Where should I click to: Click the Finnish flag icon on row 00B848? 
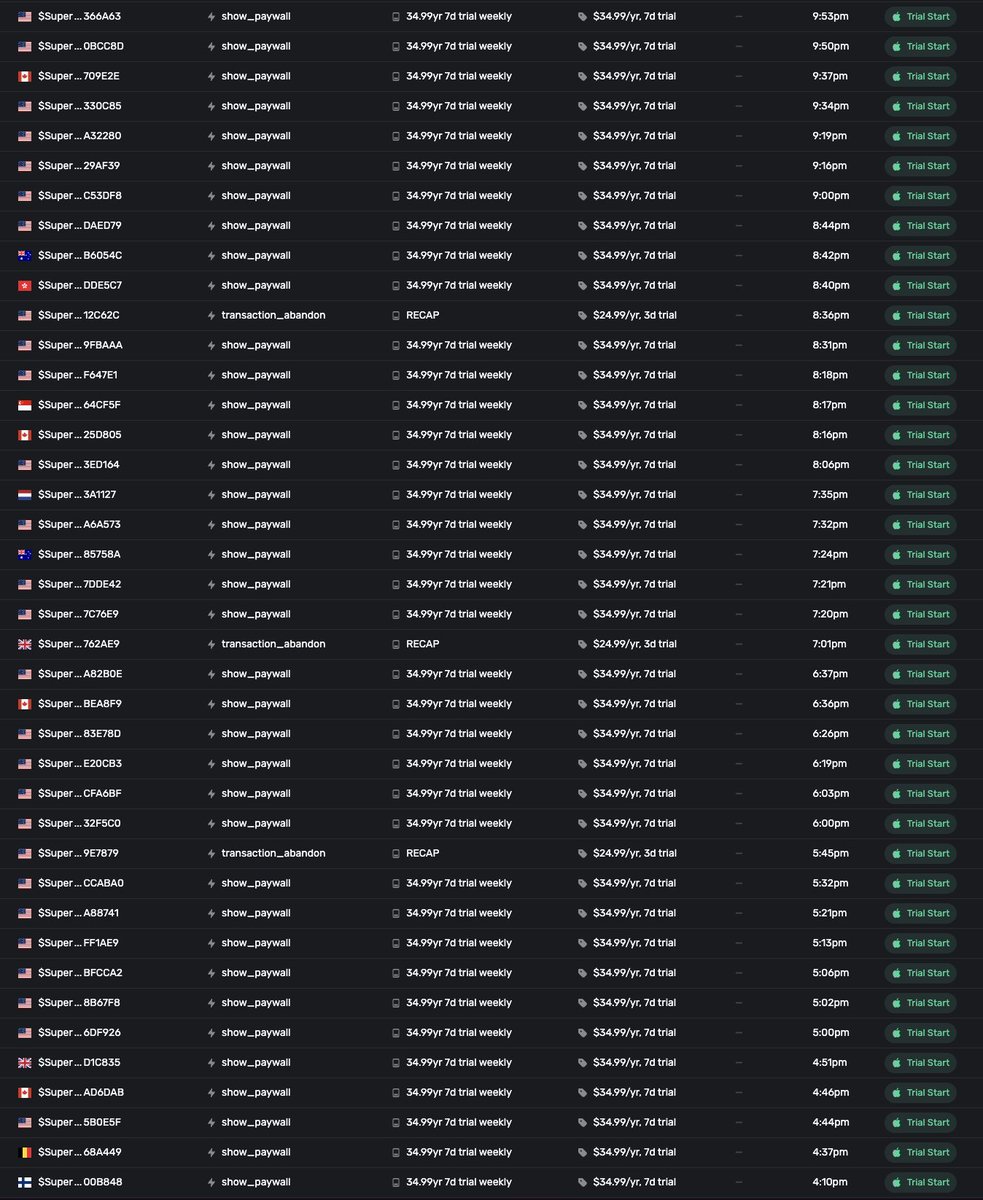25,1182
